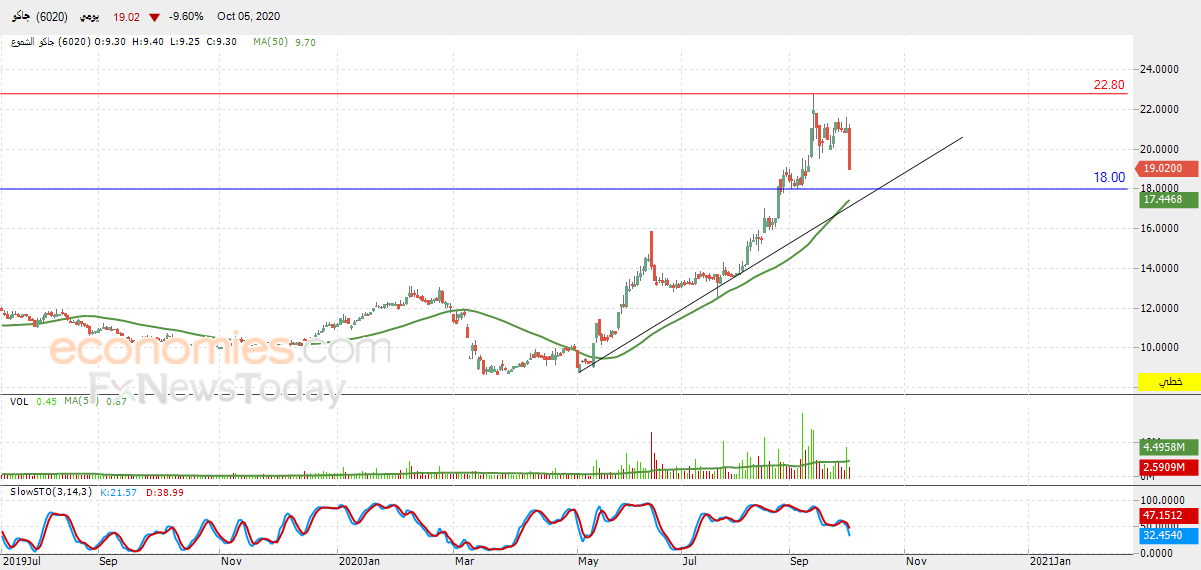The width and height of the screenshot is (1201, 570).
Task: Click the 18.00 support level label
Action: point(1108,177)
